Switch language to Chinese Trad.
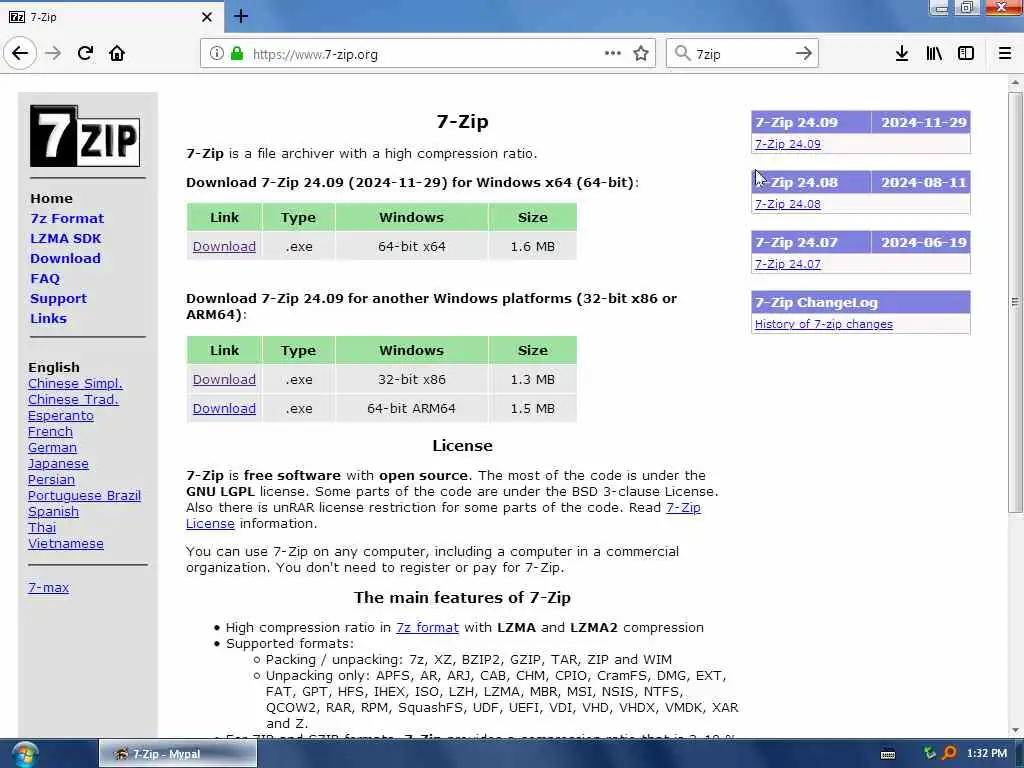The image size is (1024, 768). (x=73, y=400)
